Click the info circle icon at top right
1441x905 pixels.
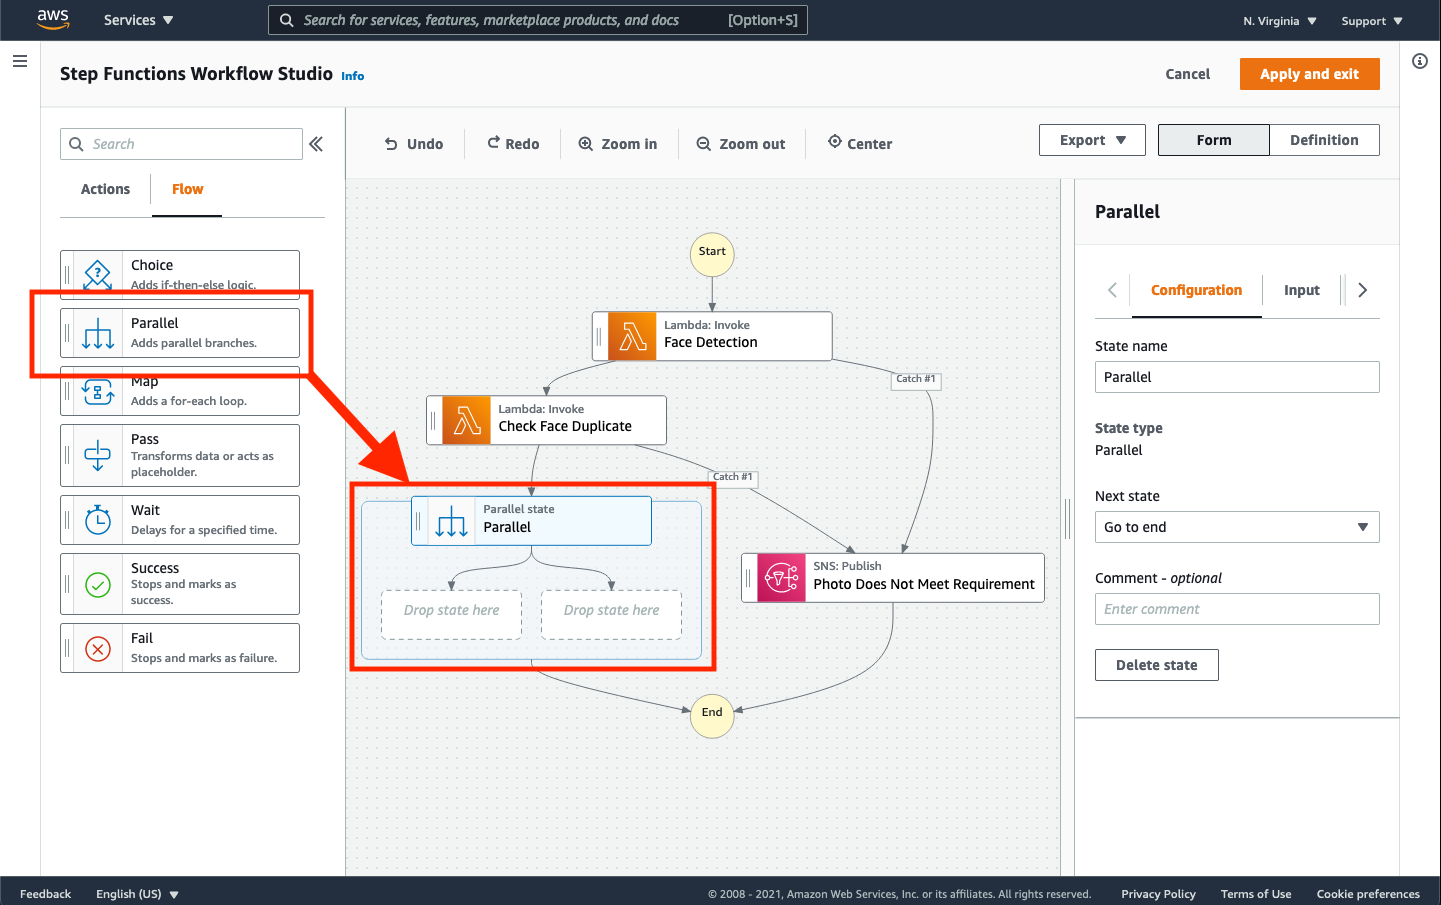click(1420, 61)
